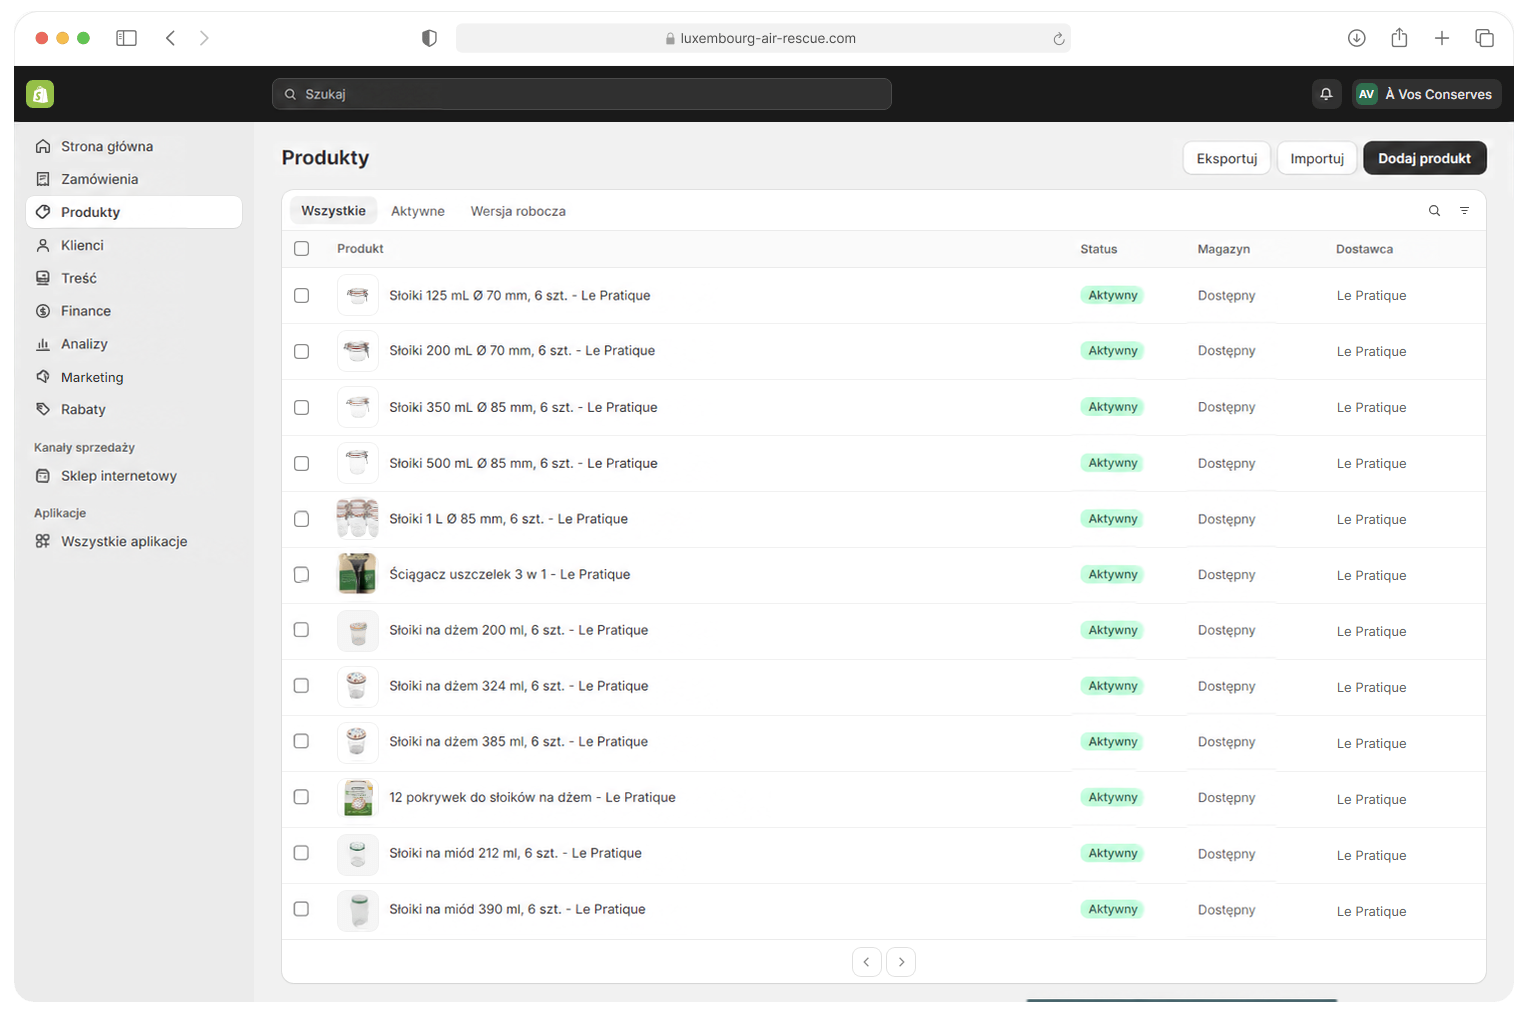Open the Słoiki na dżem 324 ml thumbnail
The width and height of the screenshot is (1528, 1019).
[x=357, y=686]
